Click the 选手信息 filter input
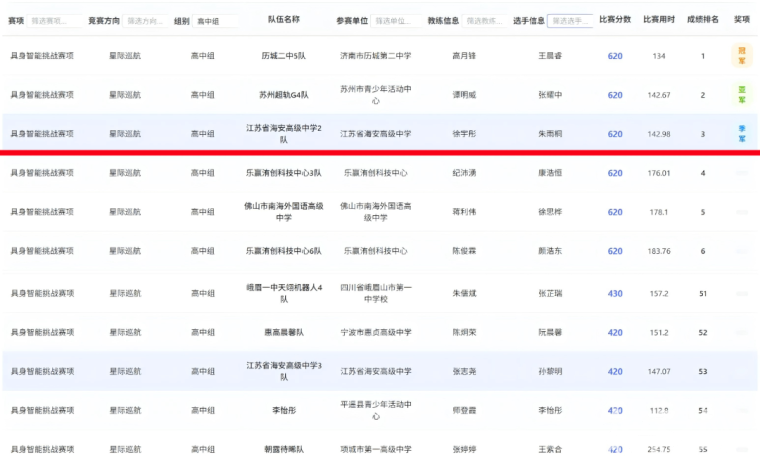760x469 pixels. [570, 21]
